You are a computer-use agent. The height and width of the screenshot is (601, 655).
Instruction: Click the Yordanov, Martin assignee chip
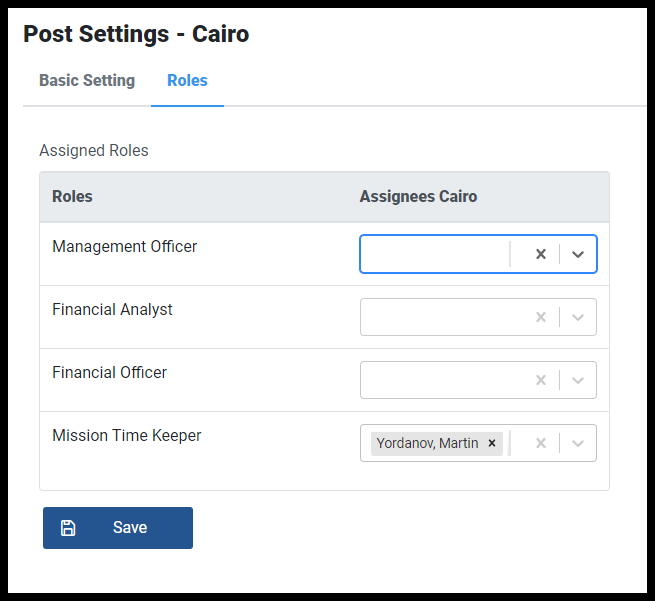click(x=427, y=443)
